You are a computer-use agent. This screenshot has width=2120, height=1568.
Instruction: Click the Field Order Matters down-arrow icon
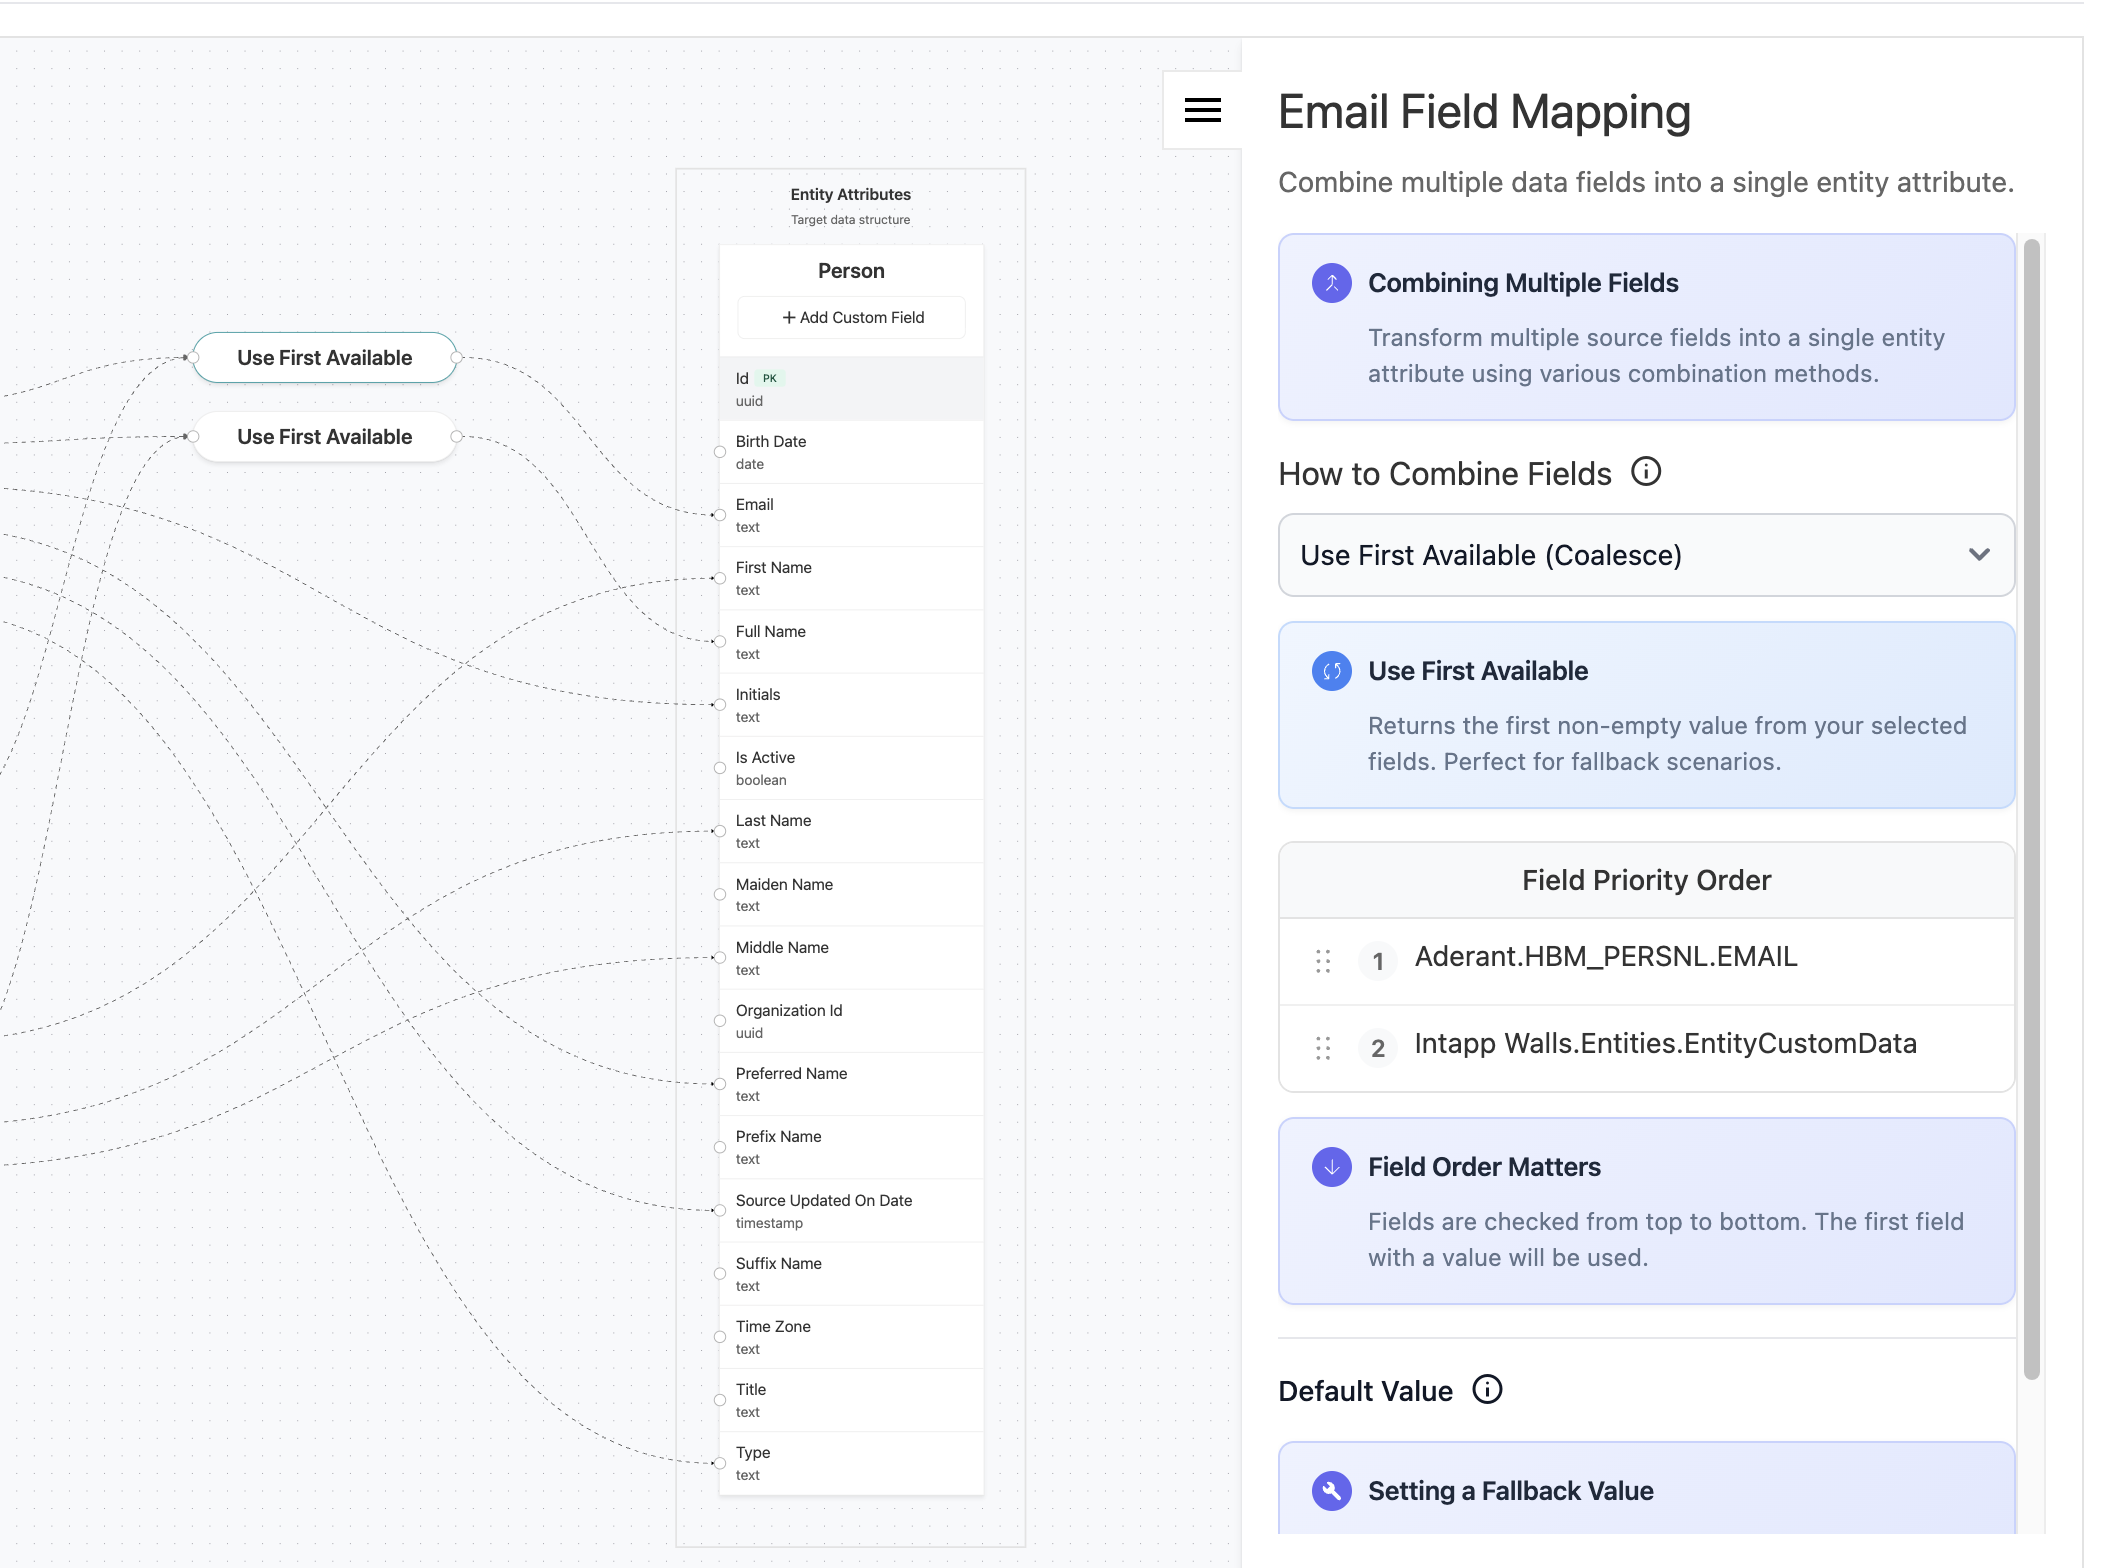pos(1331,1167)
